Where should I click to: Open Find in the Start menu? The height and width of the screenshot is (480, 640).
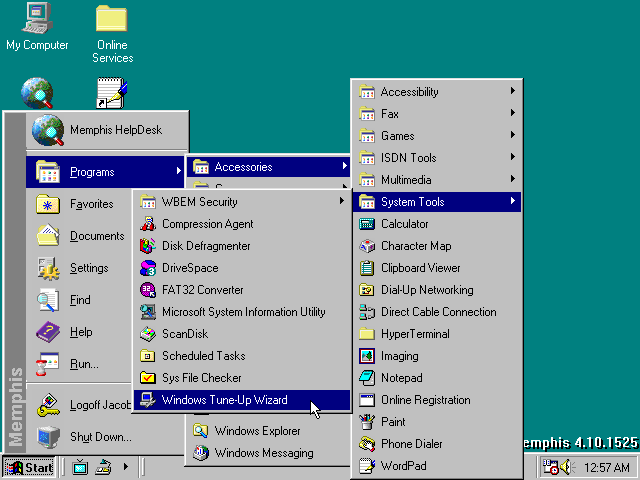pos(80,299)
